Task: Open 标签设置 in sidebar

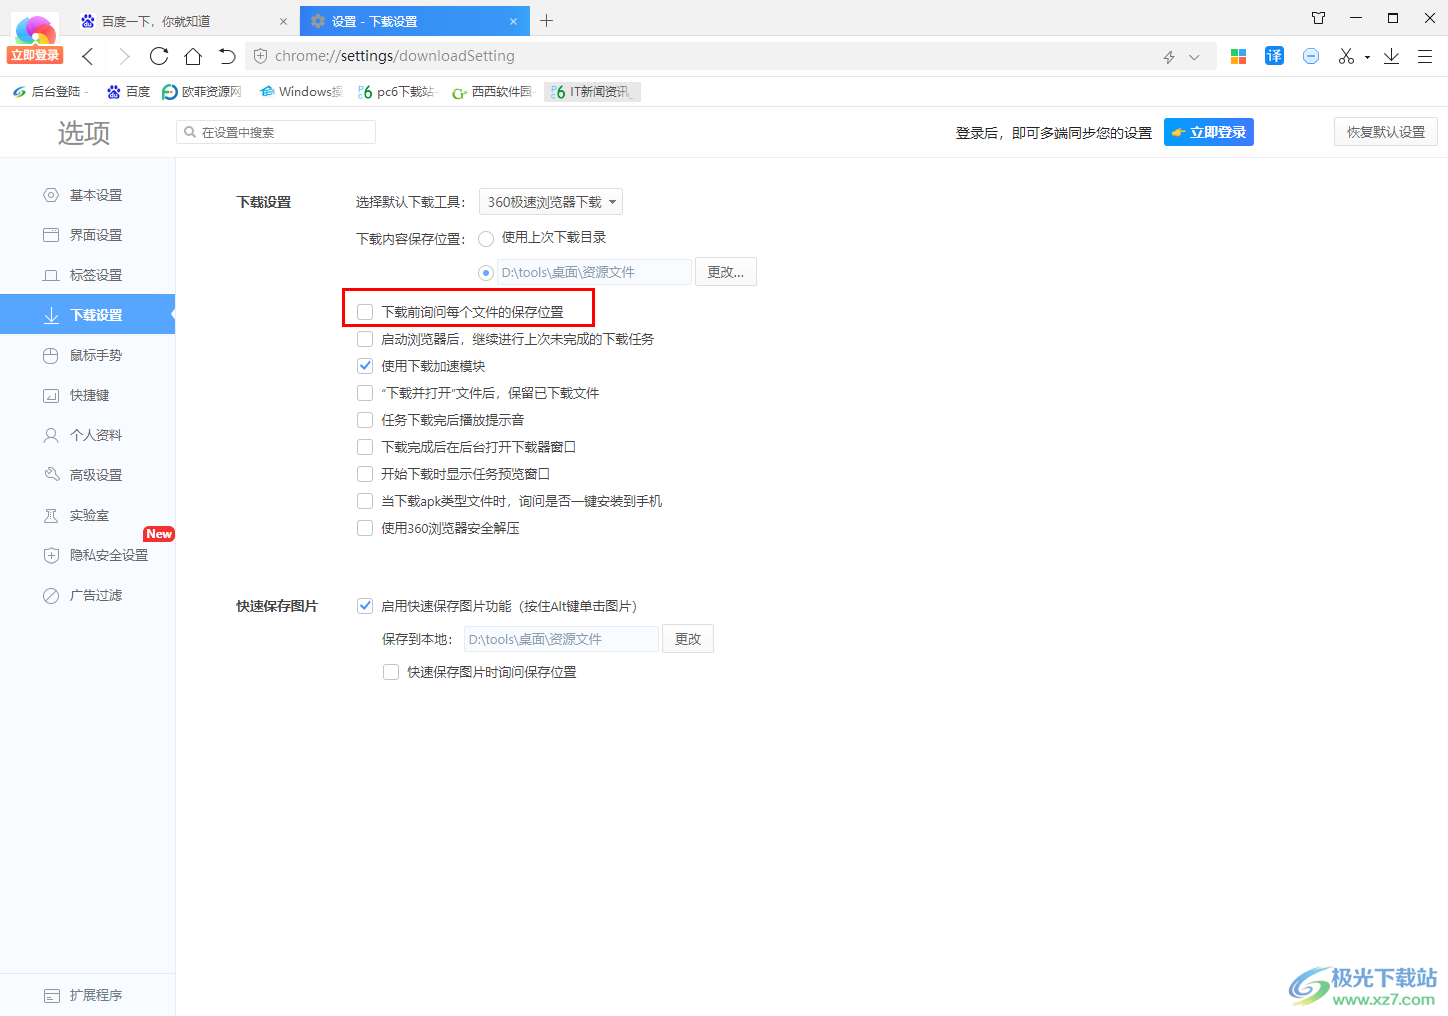Action: coord(87,275)
